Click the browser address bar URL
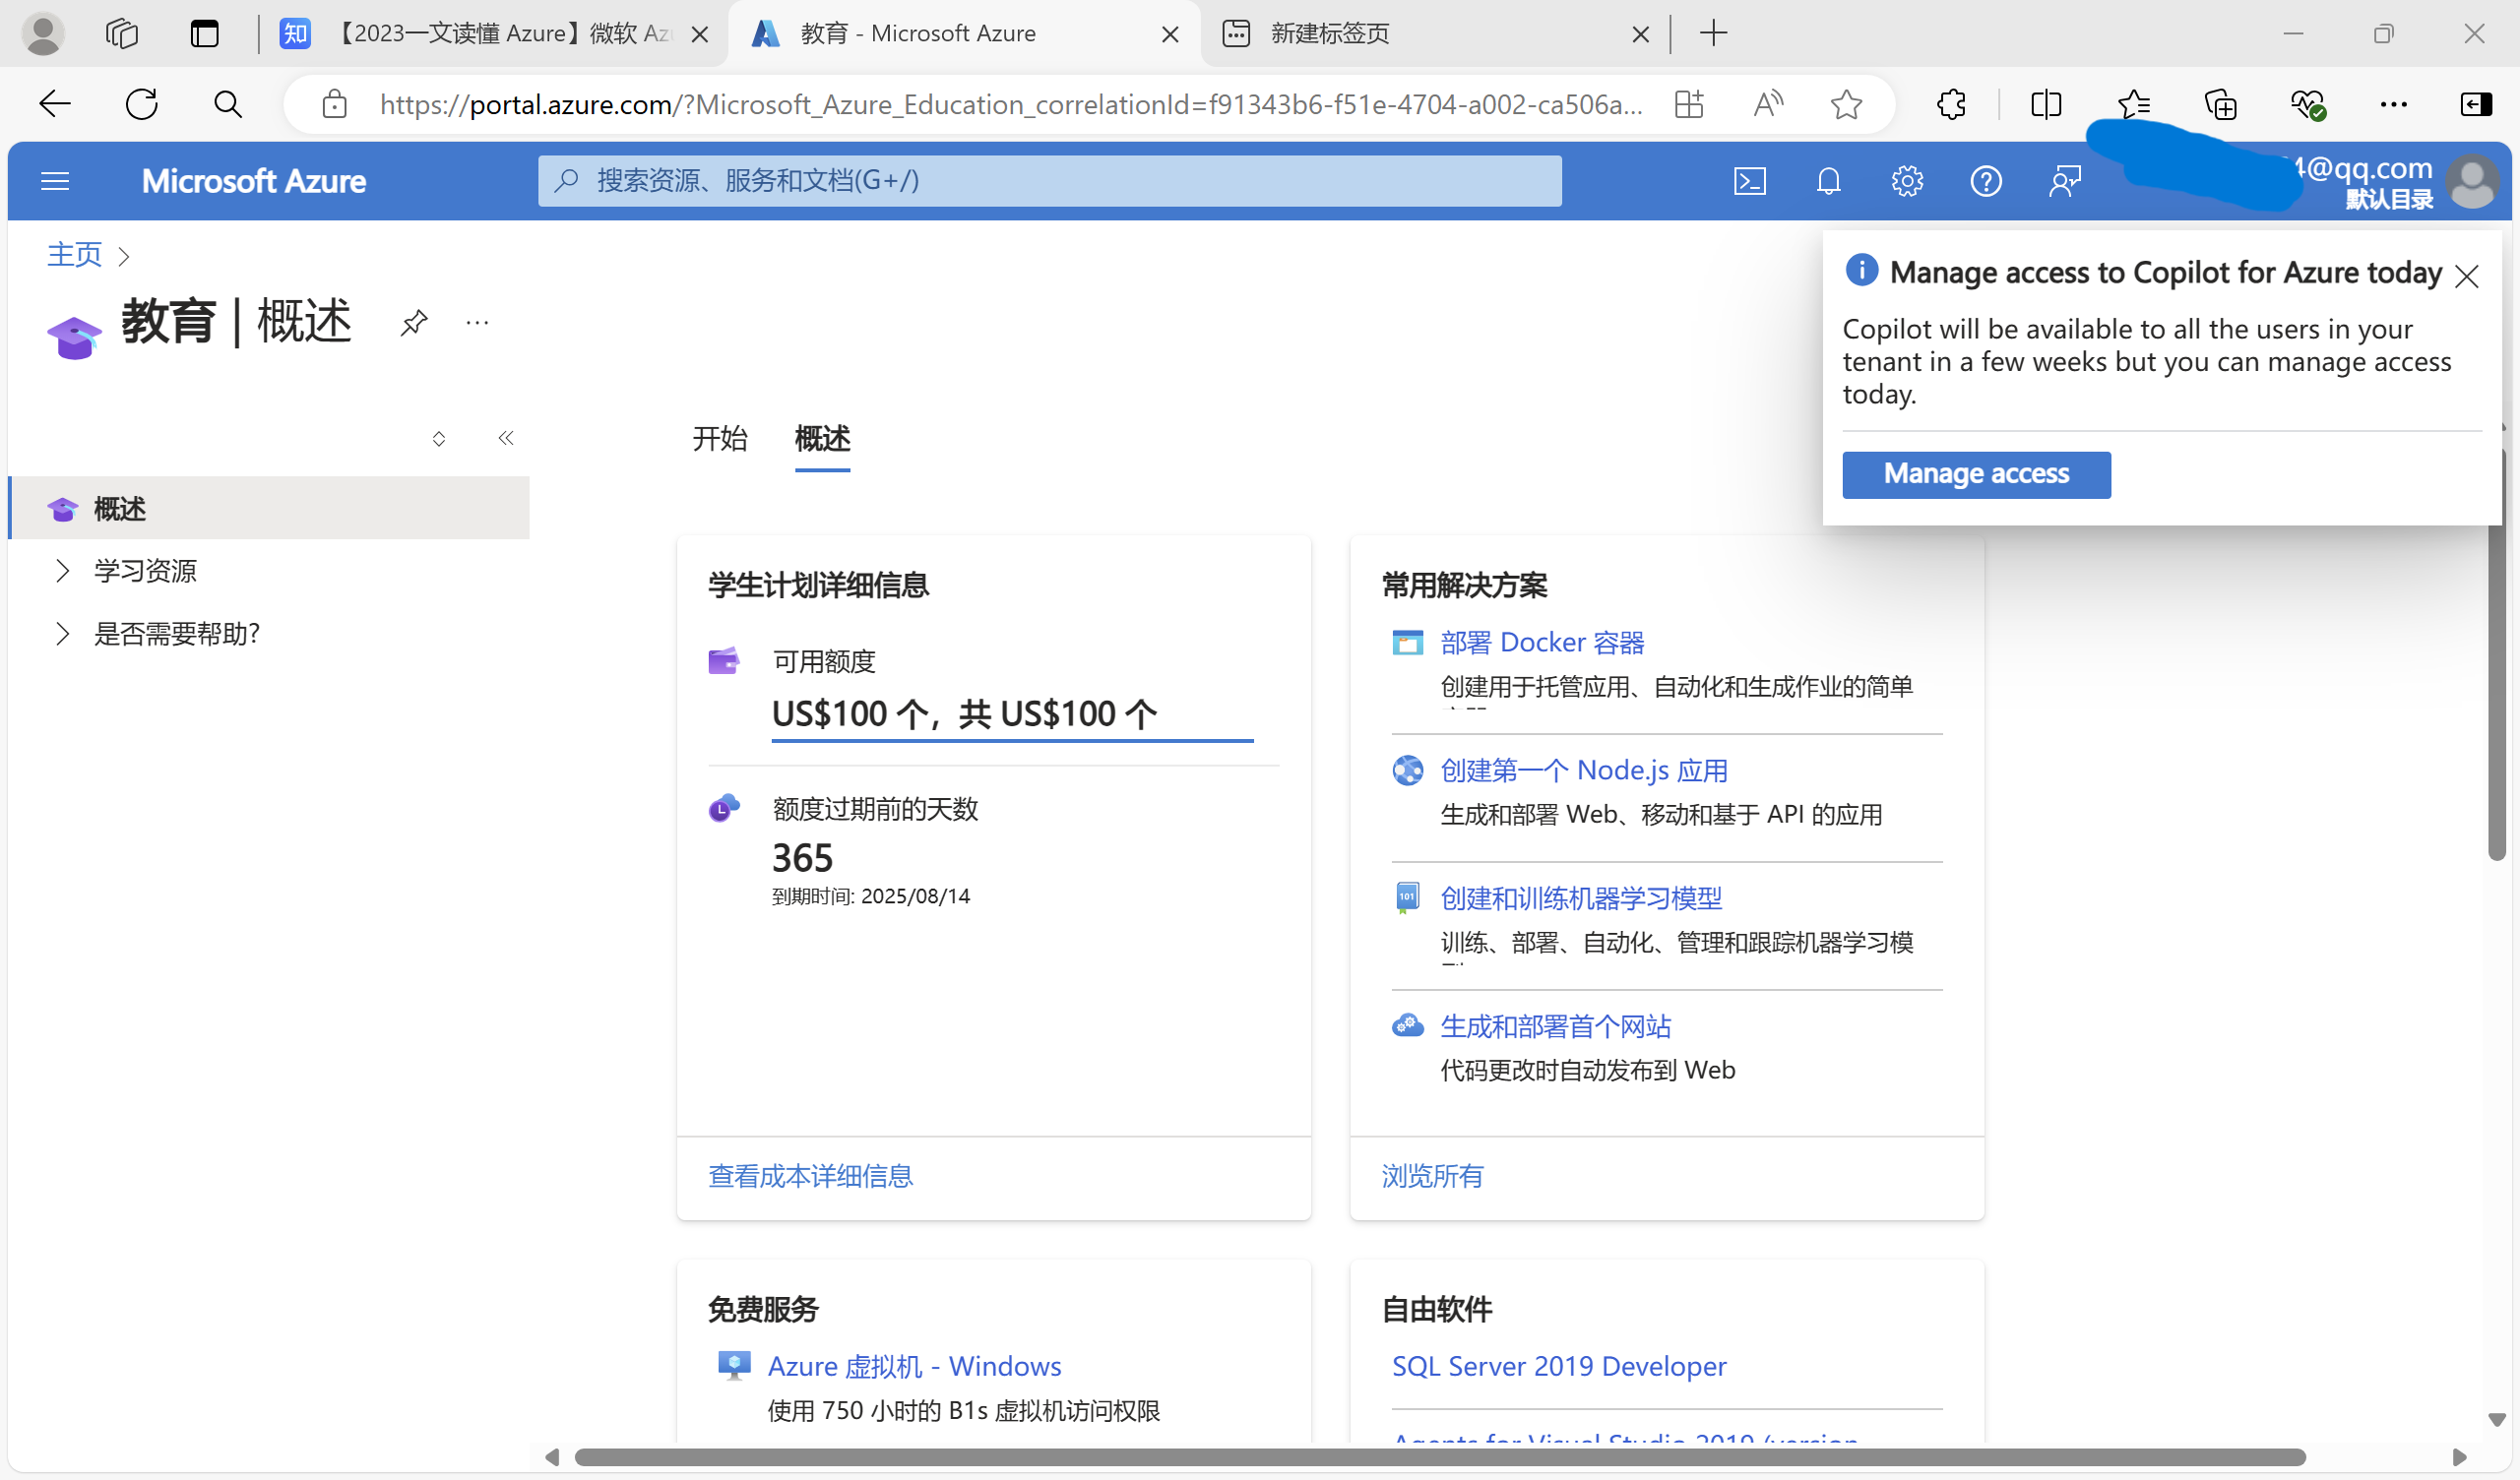The height and width of the screenshot is (1480, 2520). tap(1010, 104)
